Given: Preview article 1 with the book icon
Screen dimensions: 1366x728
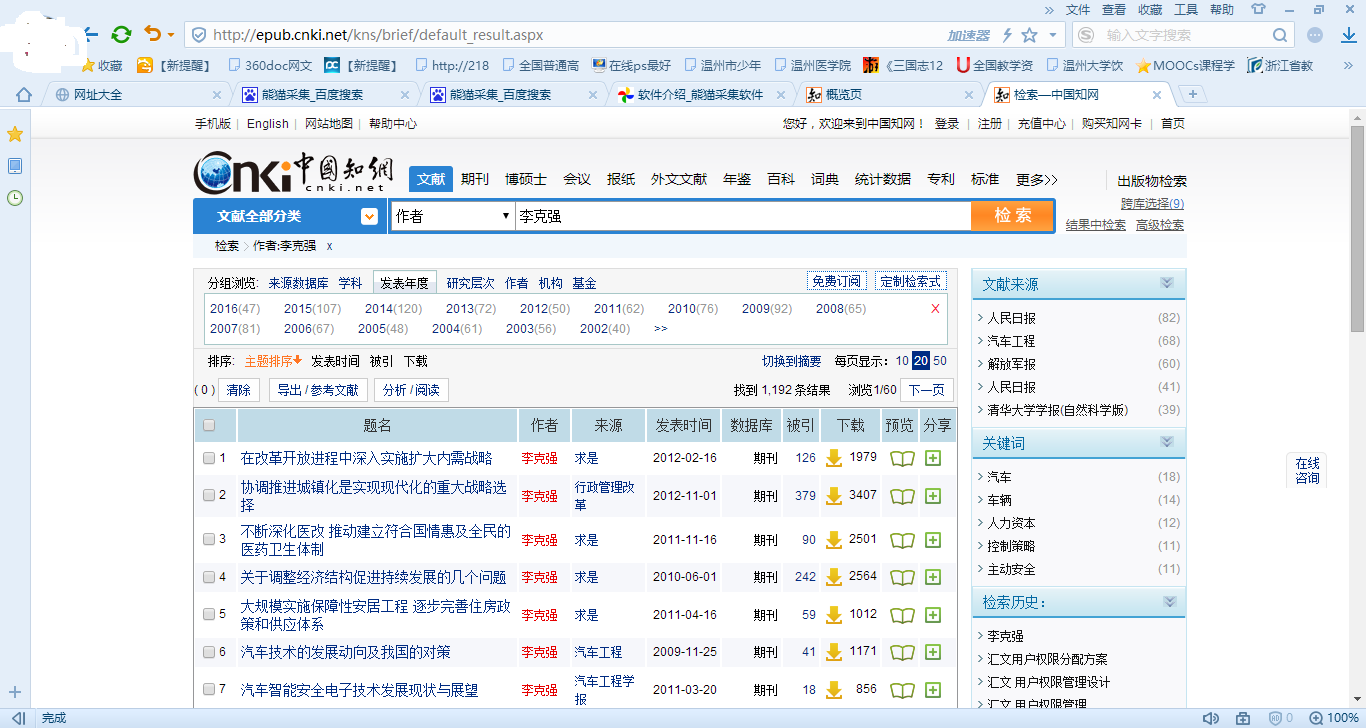Looking at the screenshot, I should click(x=902, y=459).
